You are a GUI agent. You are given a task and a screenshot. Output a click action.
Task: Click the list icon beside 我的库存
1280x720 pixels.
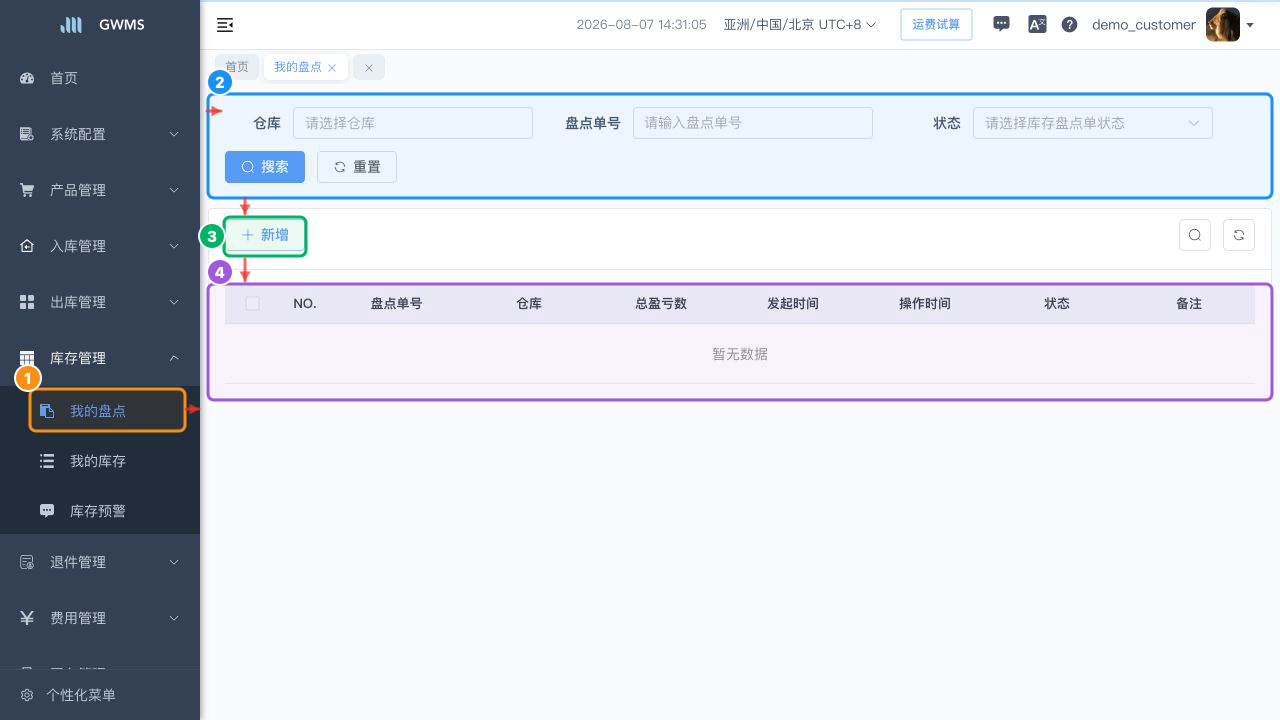[47, 461]
